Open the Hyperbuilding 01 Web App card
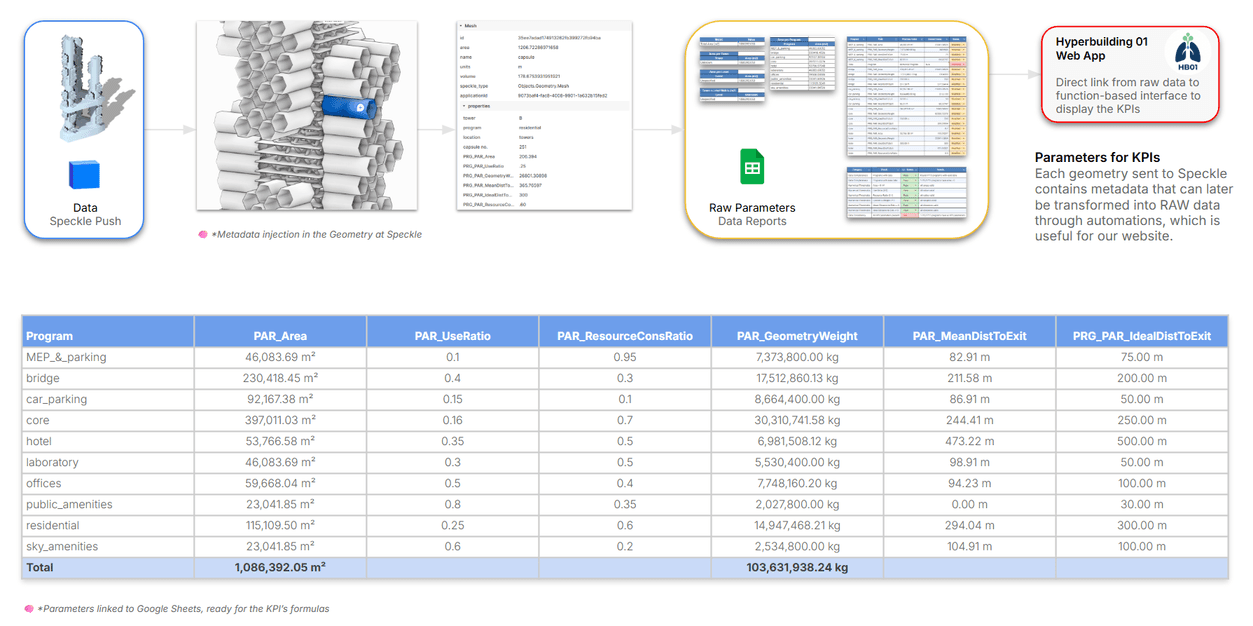Image resolution: width=1253 pixels, height=626 pixels. pyautogui.click(x=1130, y=74)
